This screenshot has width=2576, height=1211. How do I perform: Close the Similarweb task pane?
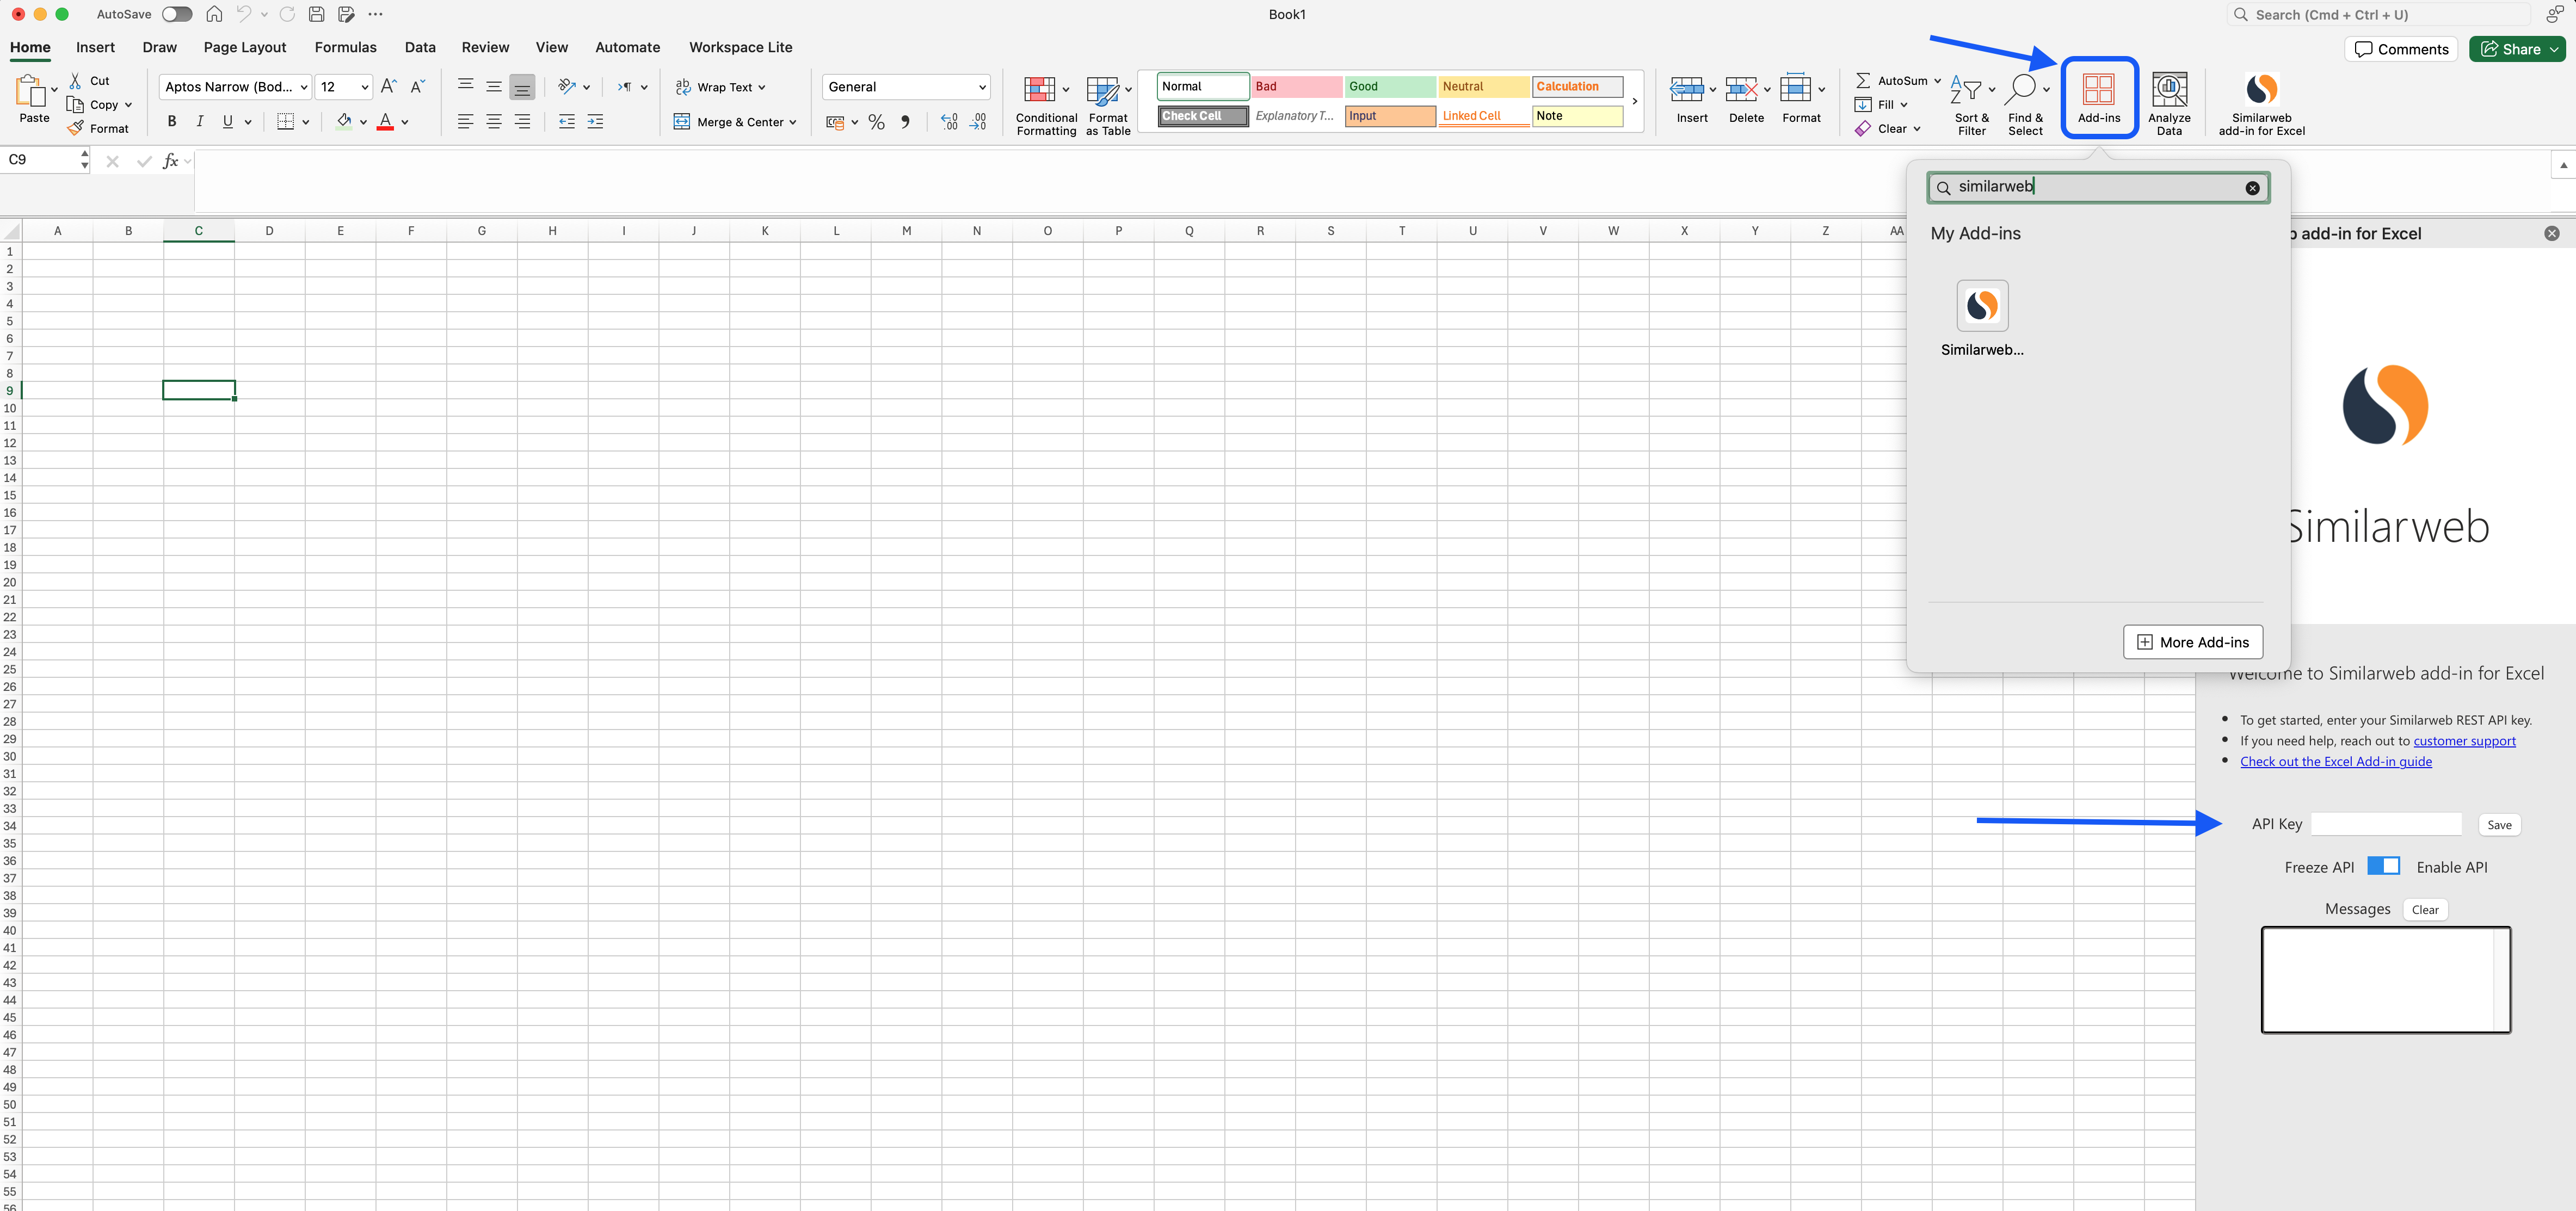[x=2552, y=233]
